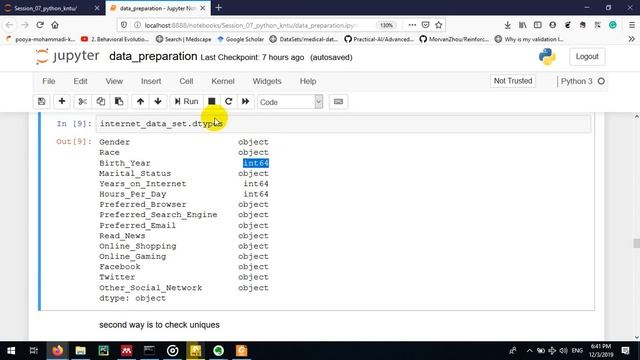Click the ENG language indicator

tap(577, 351)
